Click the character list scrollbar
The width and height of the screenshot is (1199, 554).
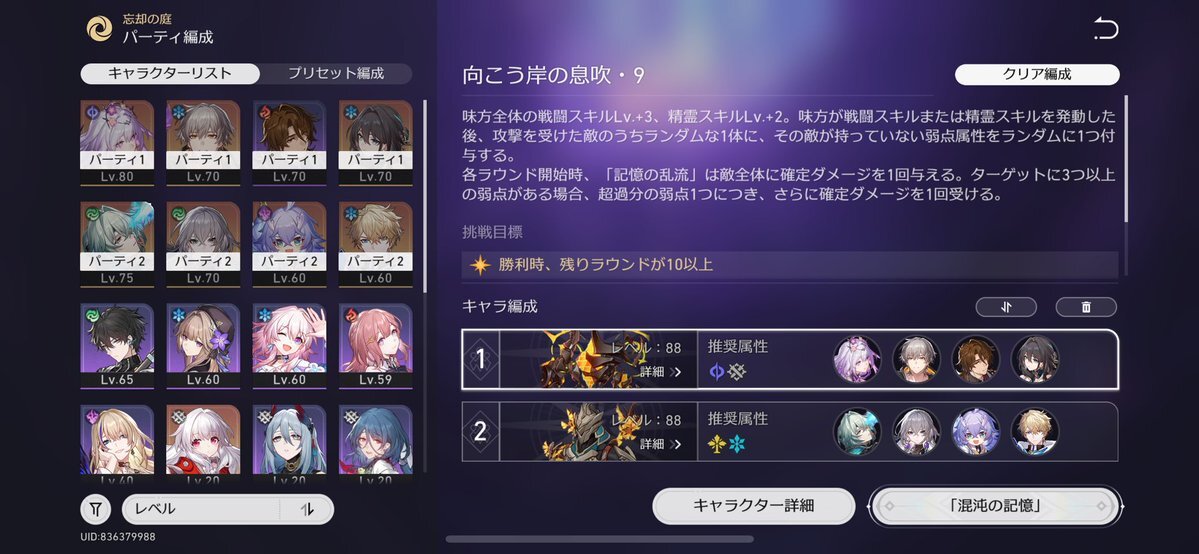pyautogui.click(x=425, y=195)
